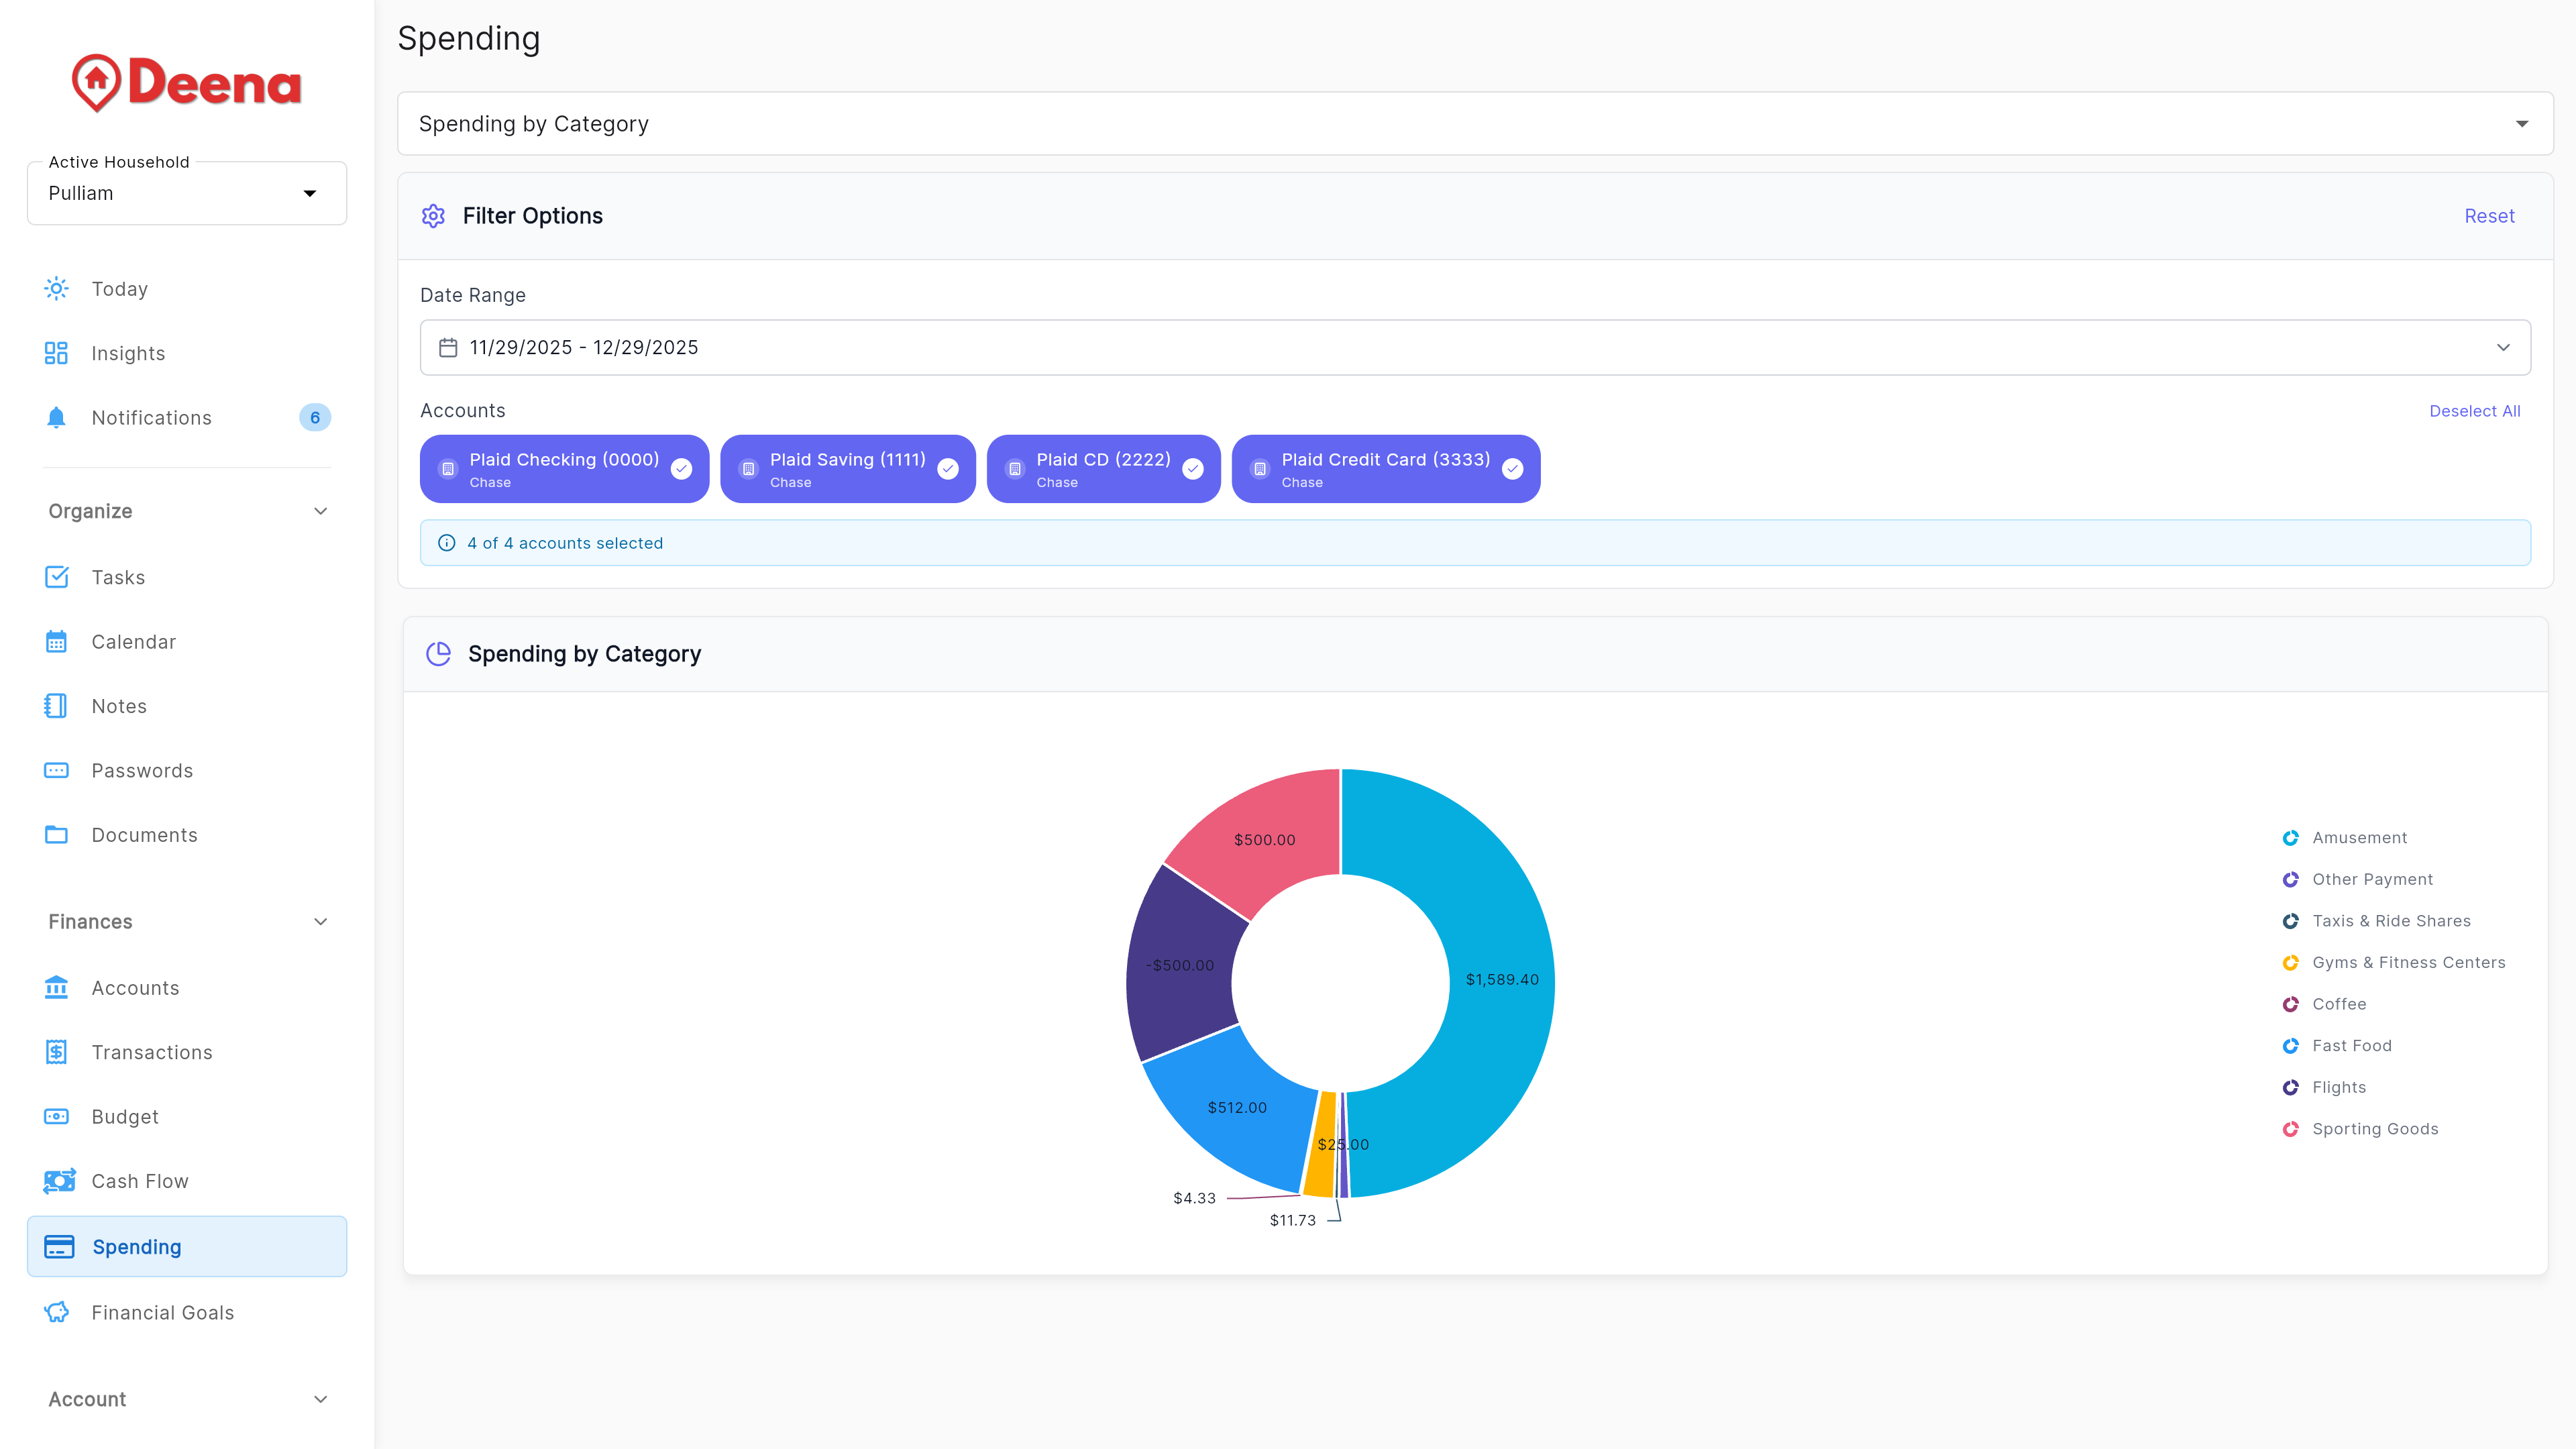Click the Passwords key icon

click(x=56, y=770)
